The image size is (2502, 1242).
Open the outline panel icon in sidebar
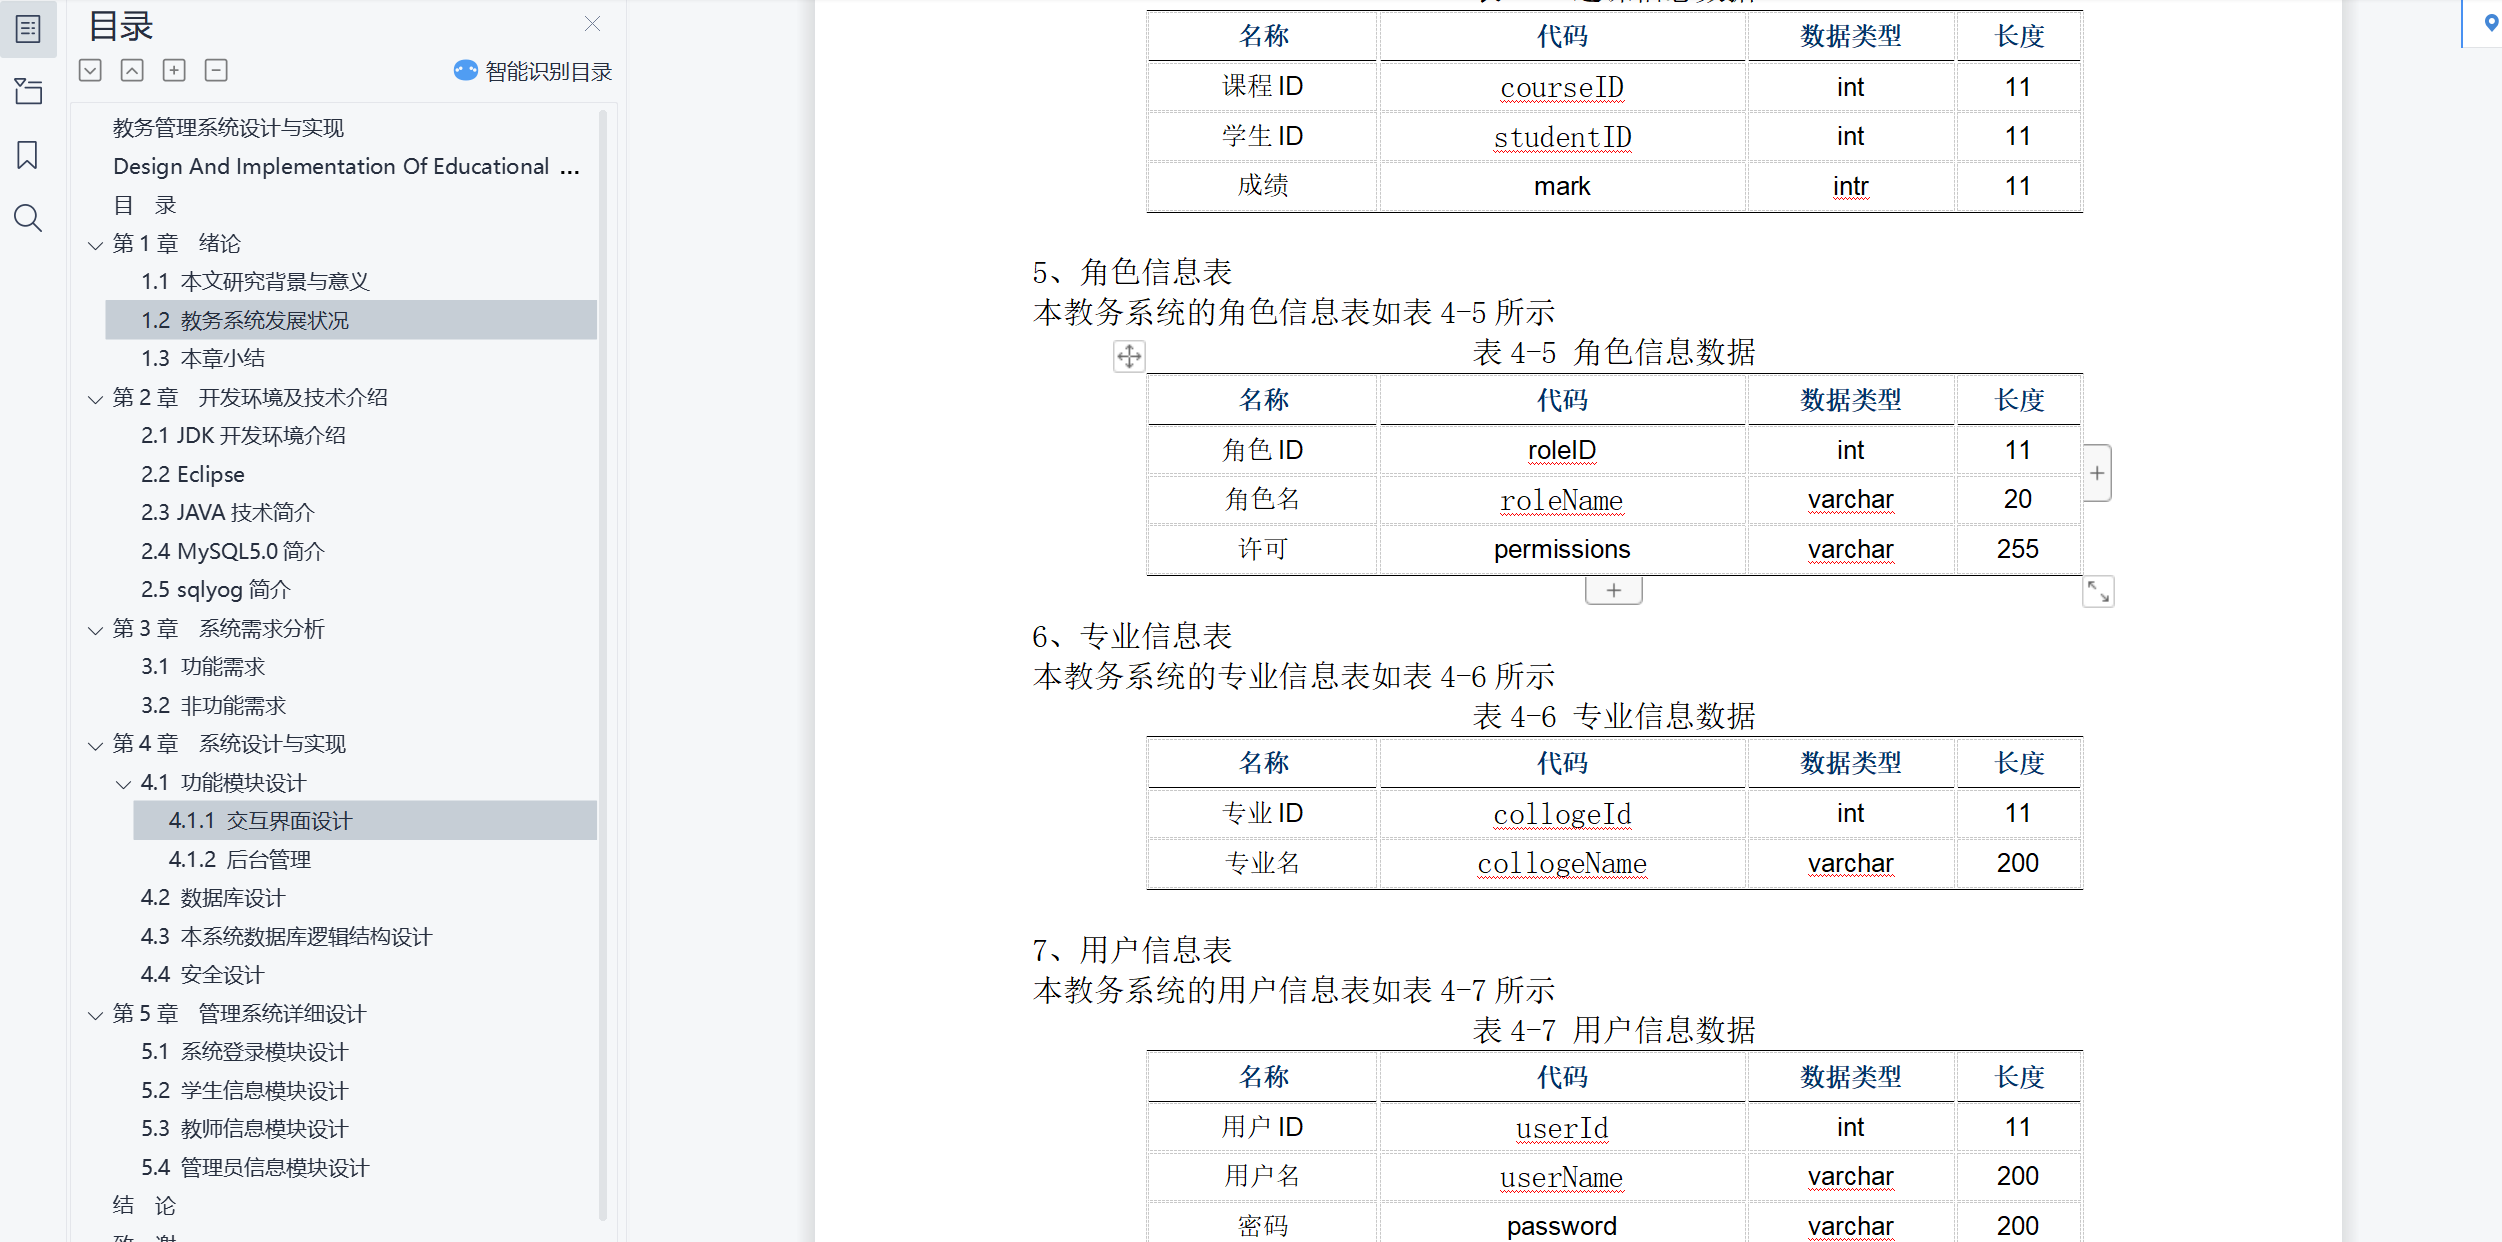(28, 29)
